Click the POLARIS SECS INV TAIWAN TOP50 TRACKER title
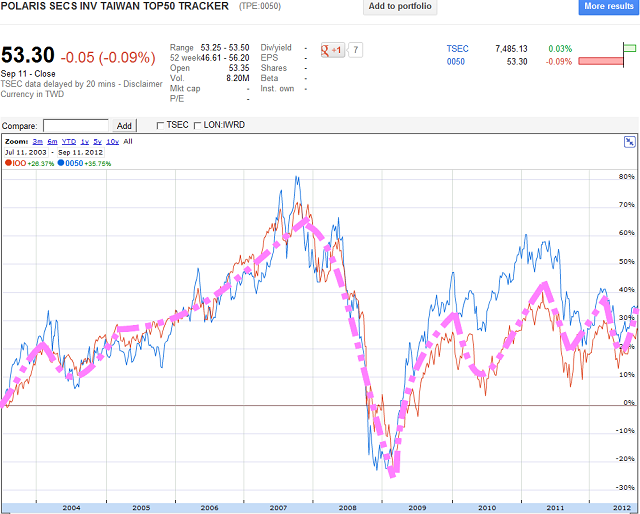The width and height of the screenshot is (640, 514). coord(115,6)
